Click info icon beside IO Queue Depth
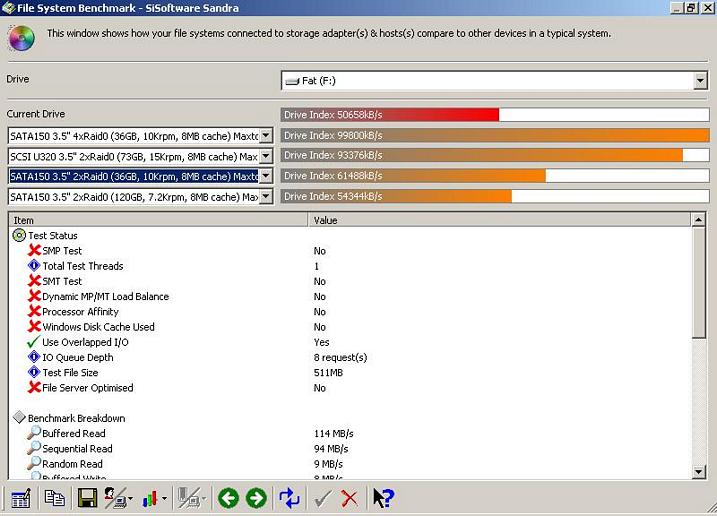 tap(34, 357)
